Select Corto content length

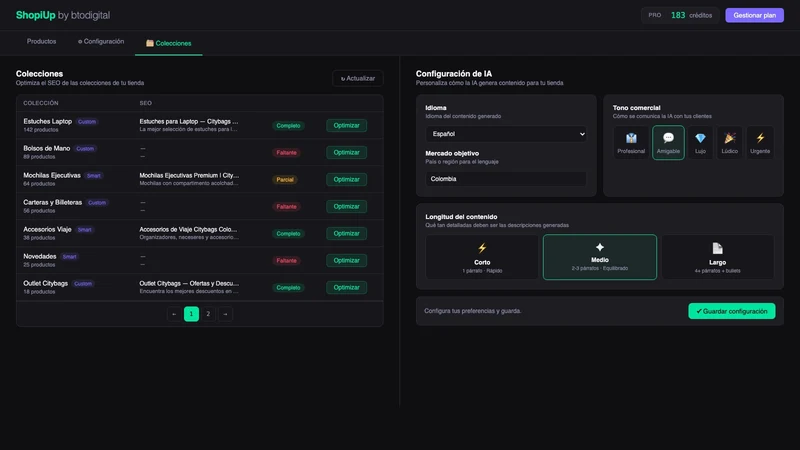tap(482, 257)
